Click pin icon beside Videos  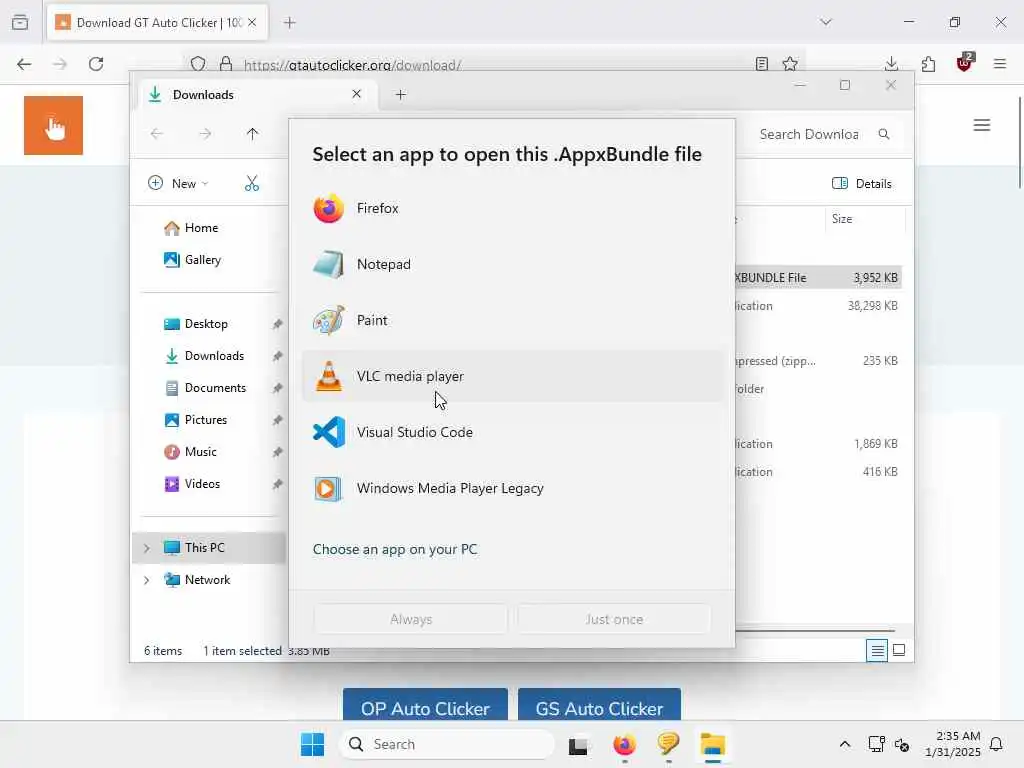278,484
